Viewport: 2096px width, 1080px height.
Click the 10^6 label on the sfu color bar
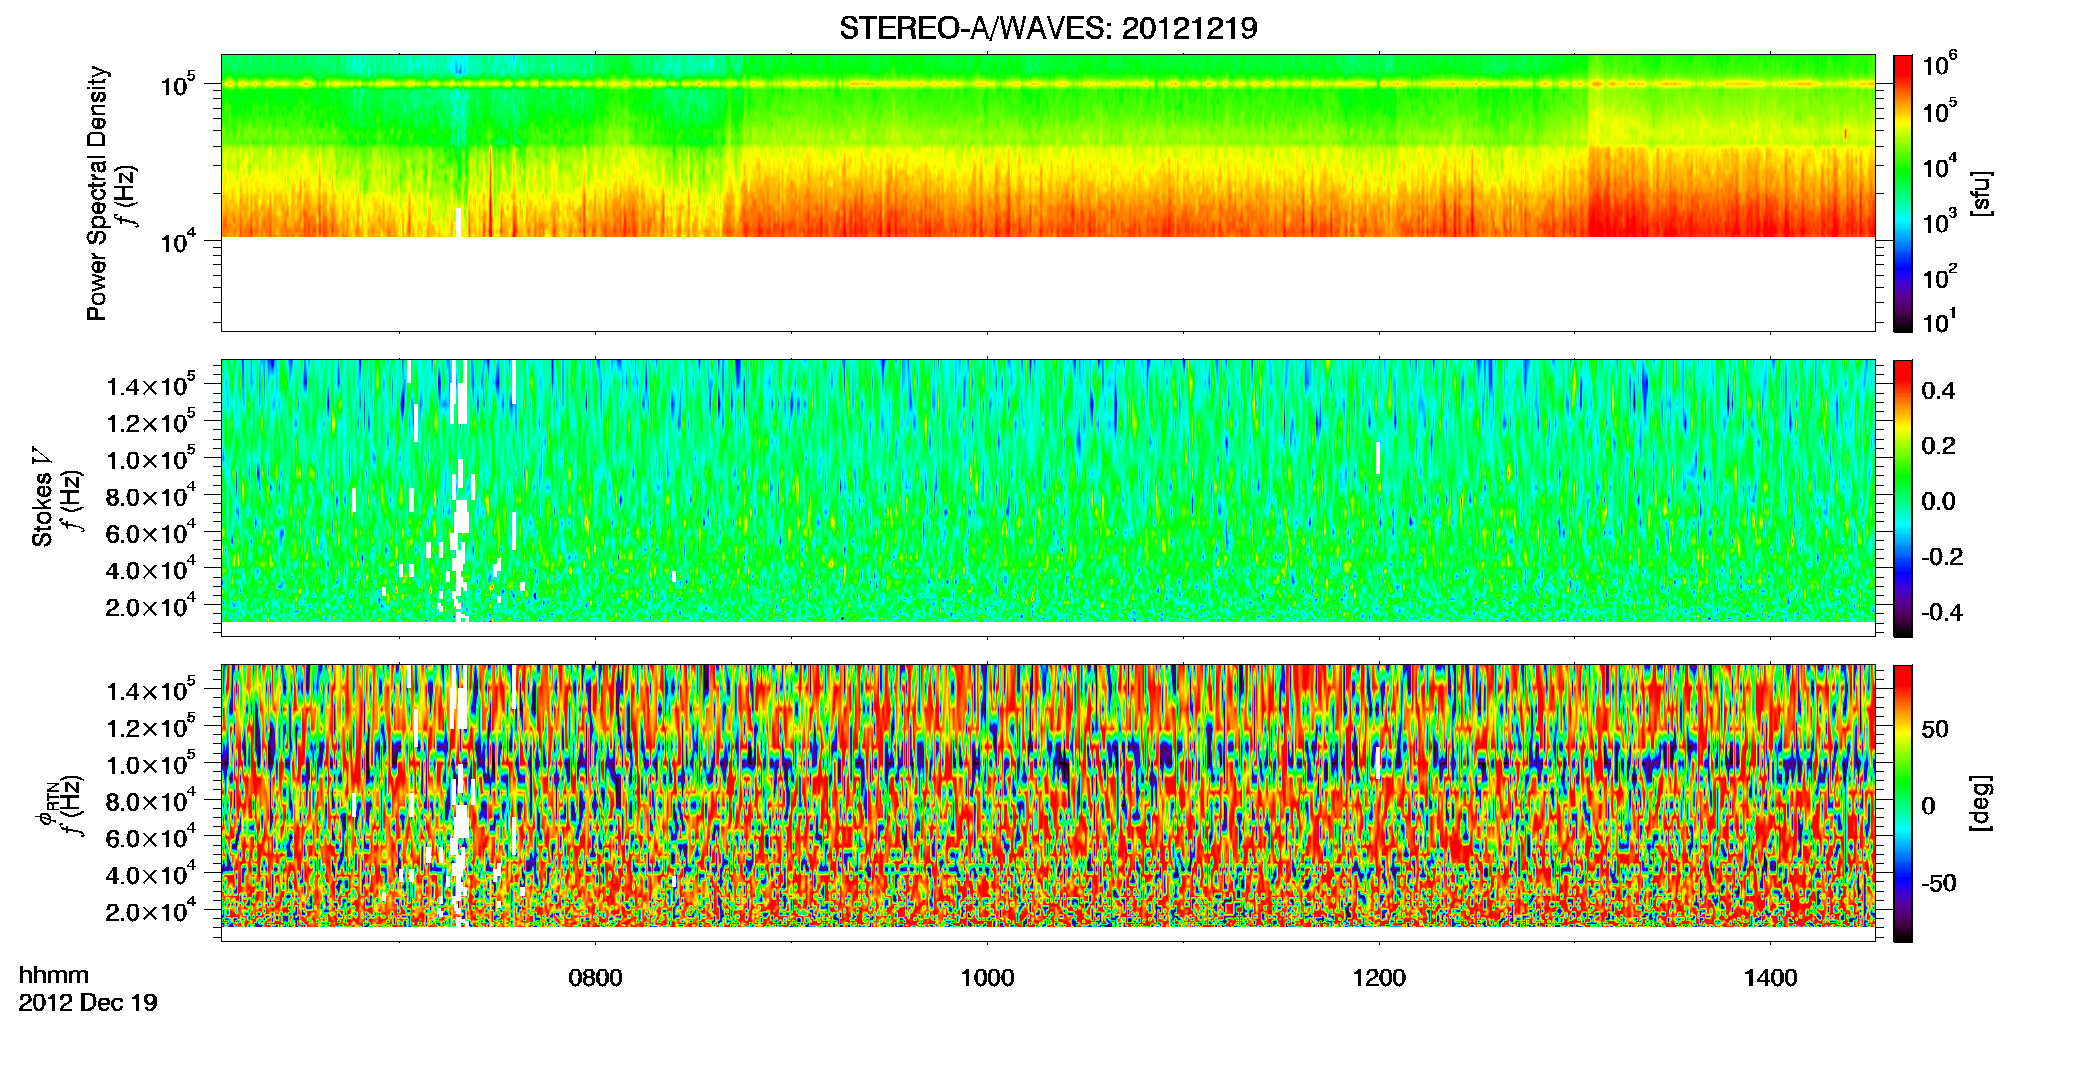pos(1939,64)
